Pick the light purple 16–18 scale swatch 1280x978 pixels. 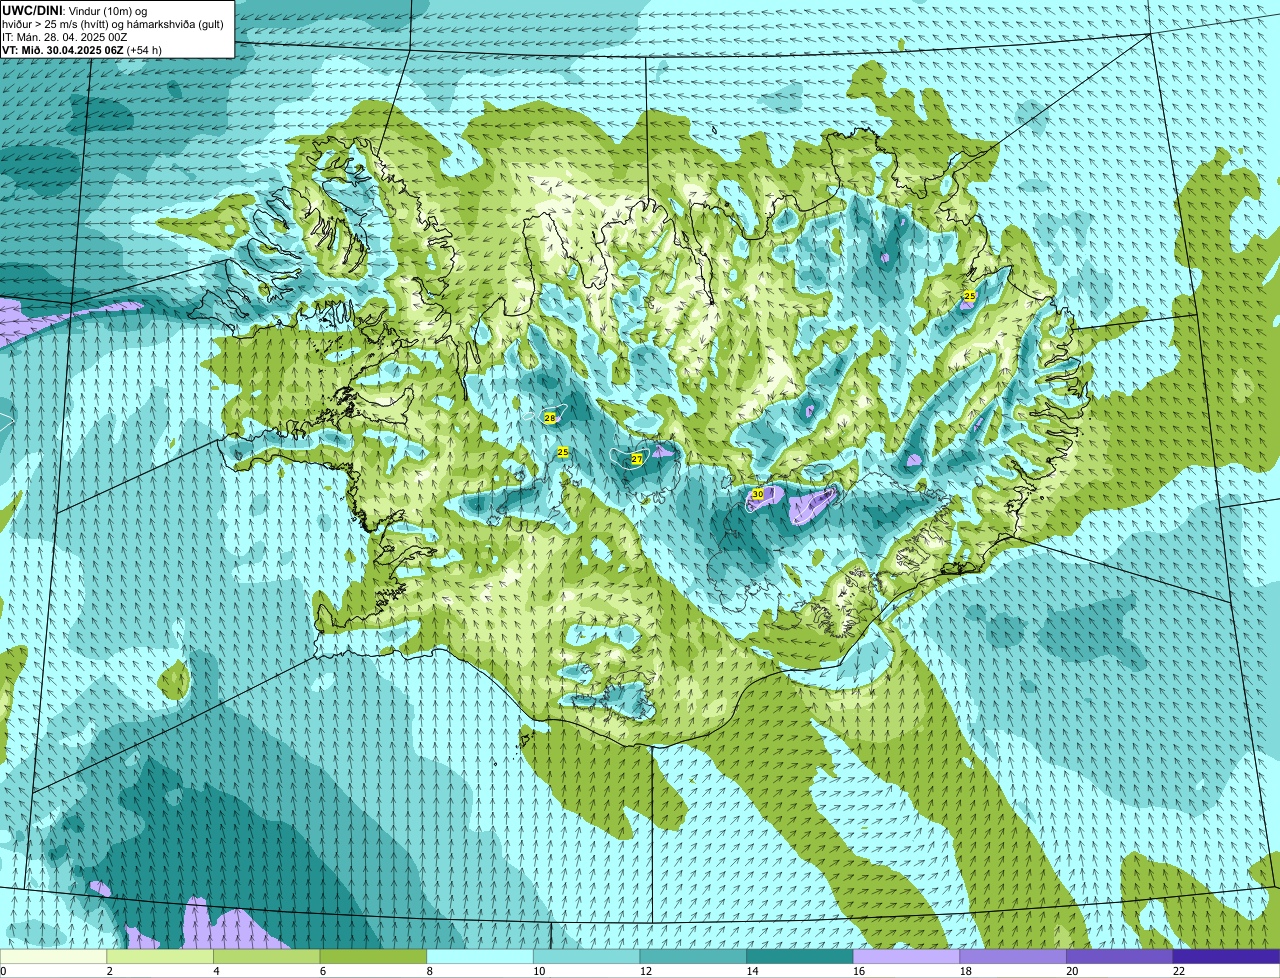pos(906,956)
